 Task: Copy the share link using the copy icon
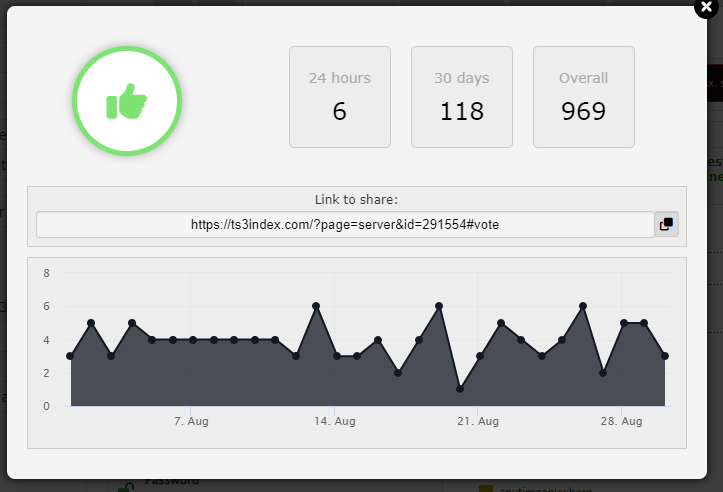pos(666,225)
